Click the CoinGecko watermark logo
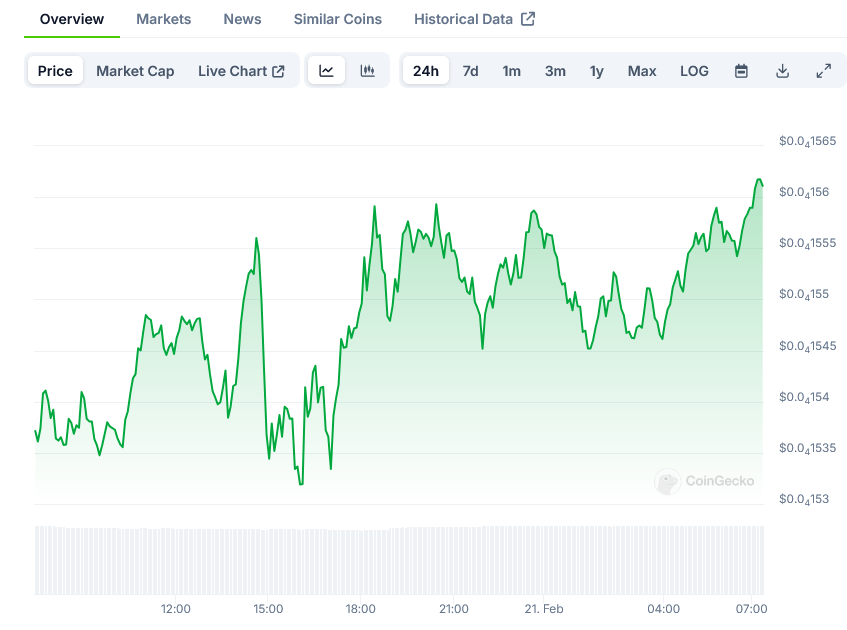The height and width of the screenshot is (630, 847). coord(667,482)
